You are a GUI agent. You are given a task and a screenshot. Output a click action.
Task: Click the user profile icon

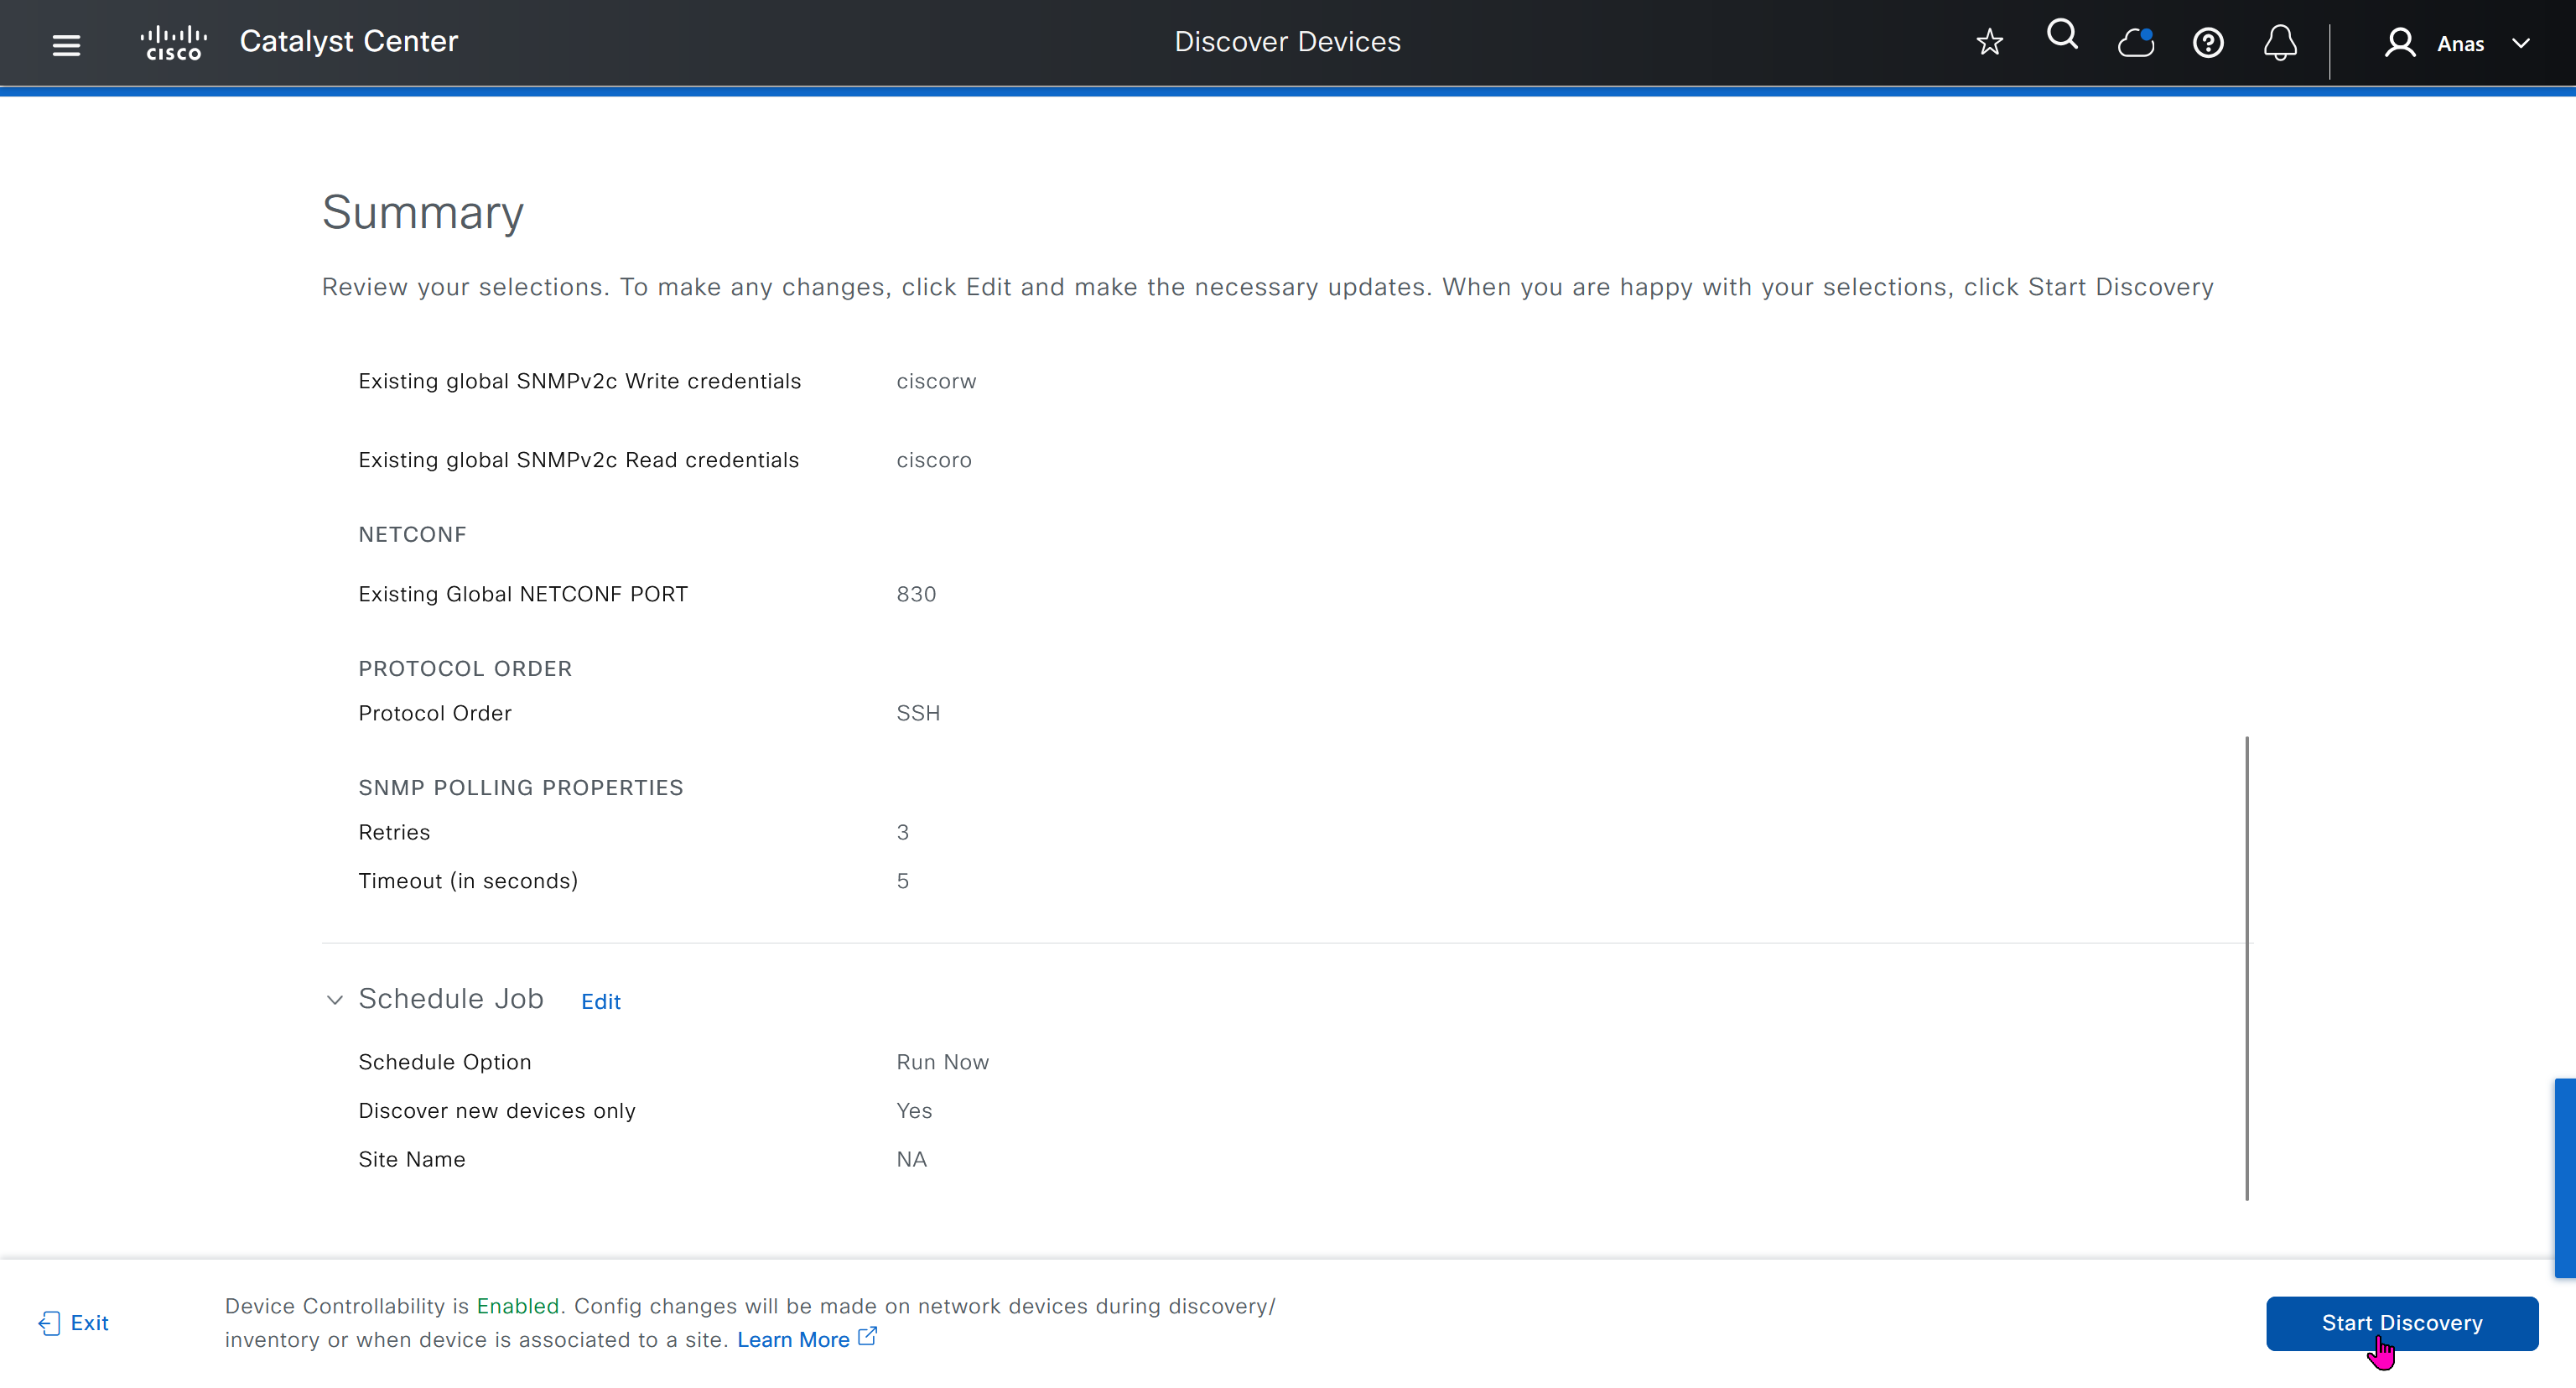[x=2399, y=43]
